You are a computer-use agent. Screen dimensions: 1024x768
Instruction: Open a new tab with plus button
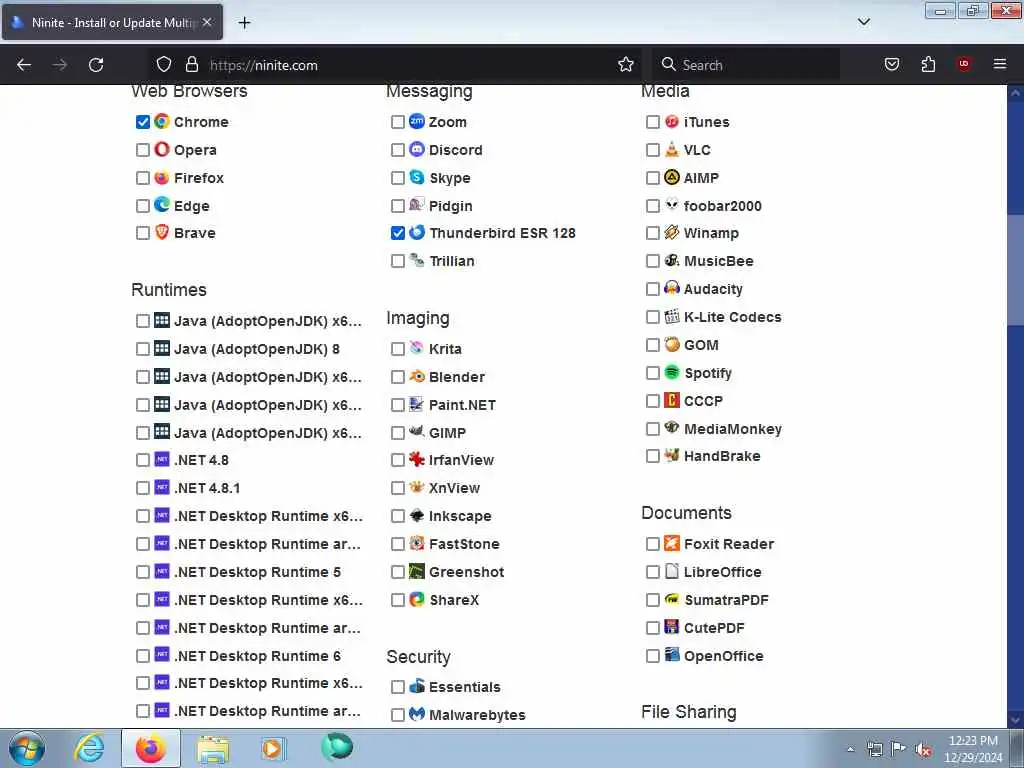(244, 23)
